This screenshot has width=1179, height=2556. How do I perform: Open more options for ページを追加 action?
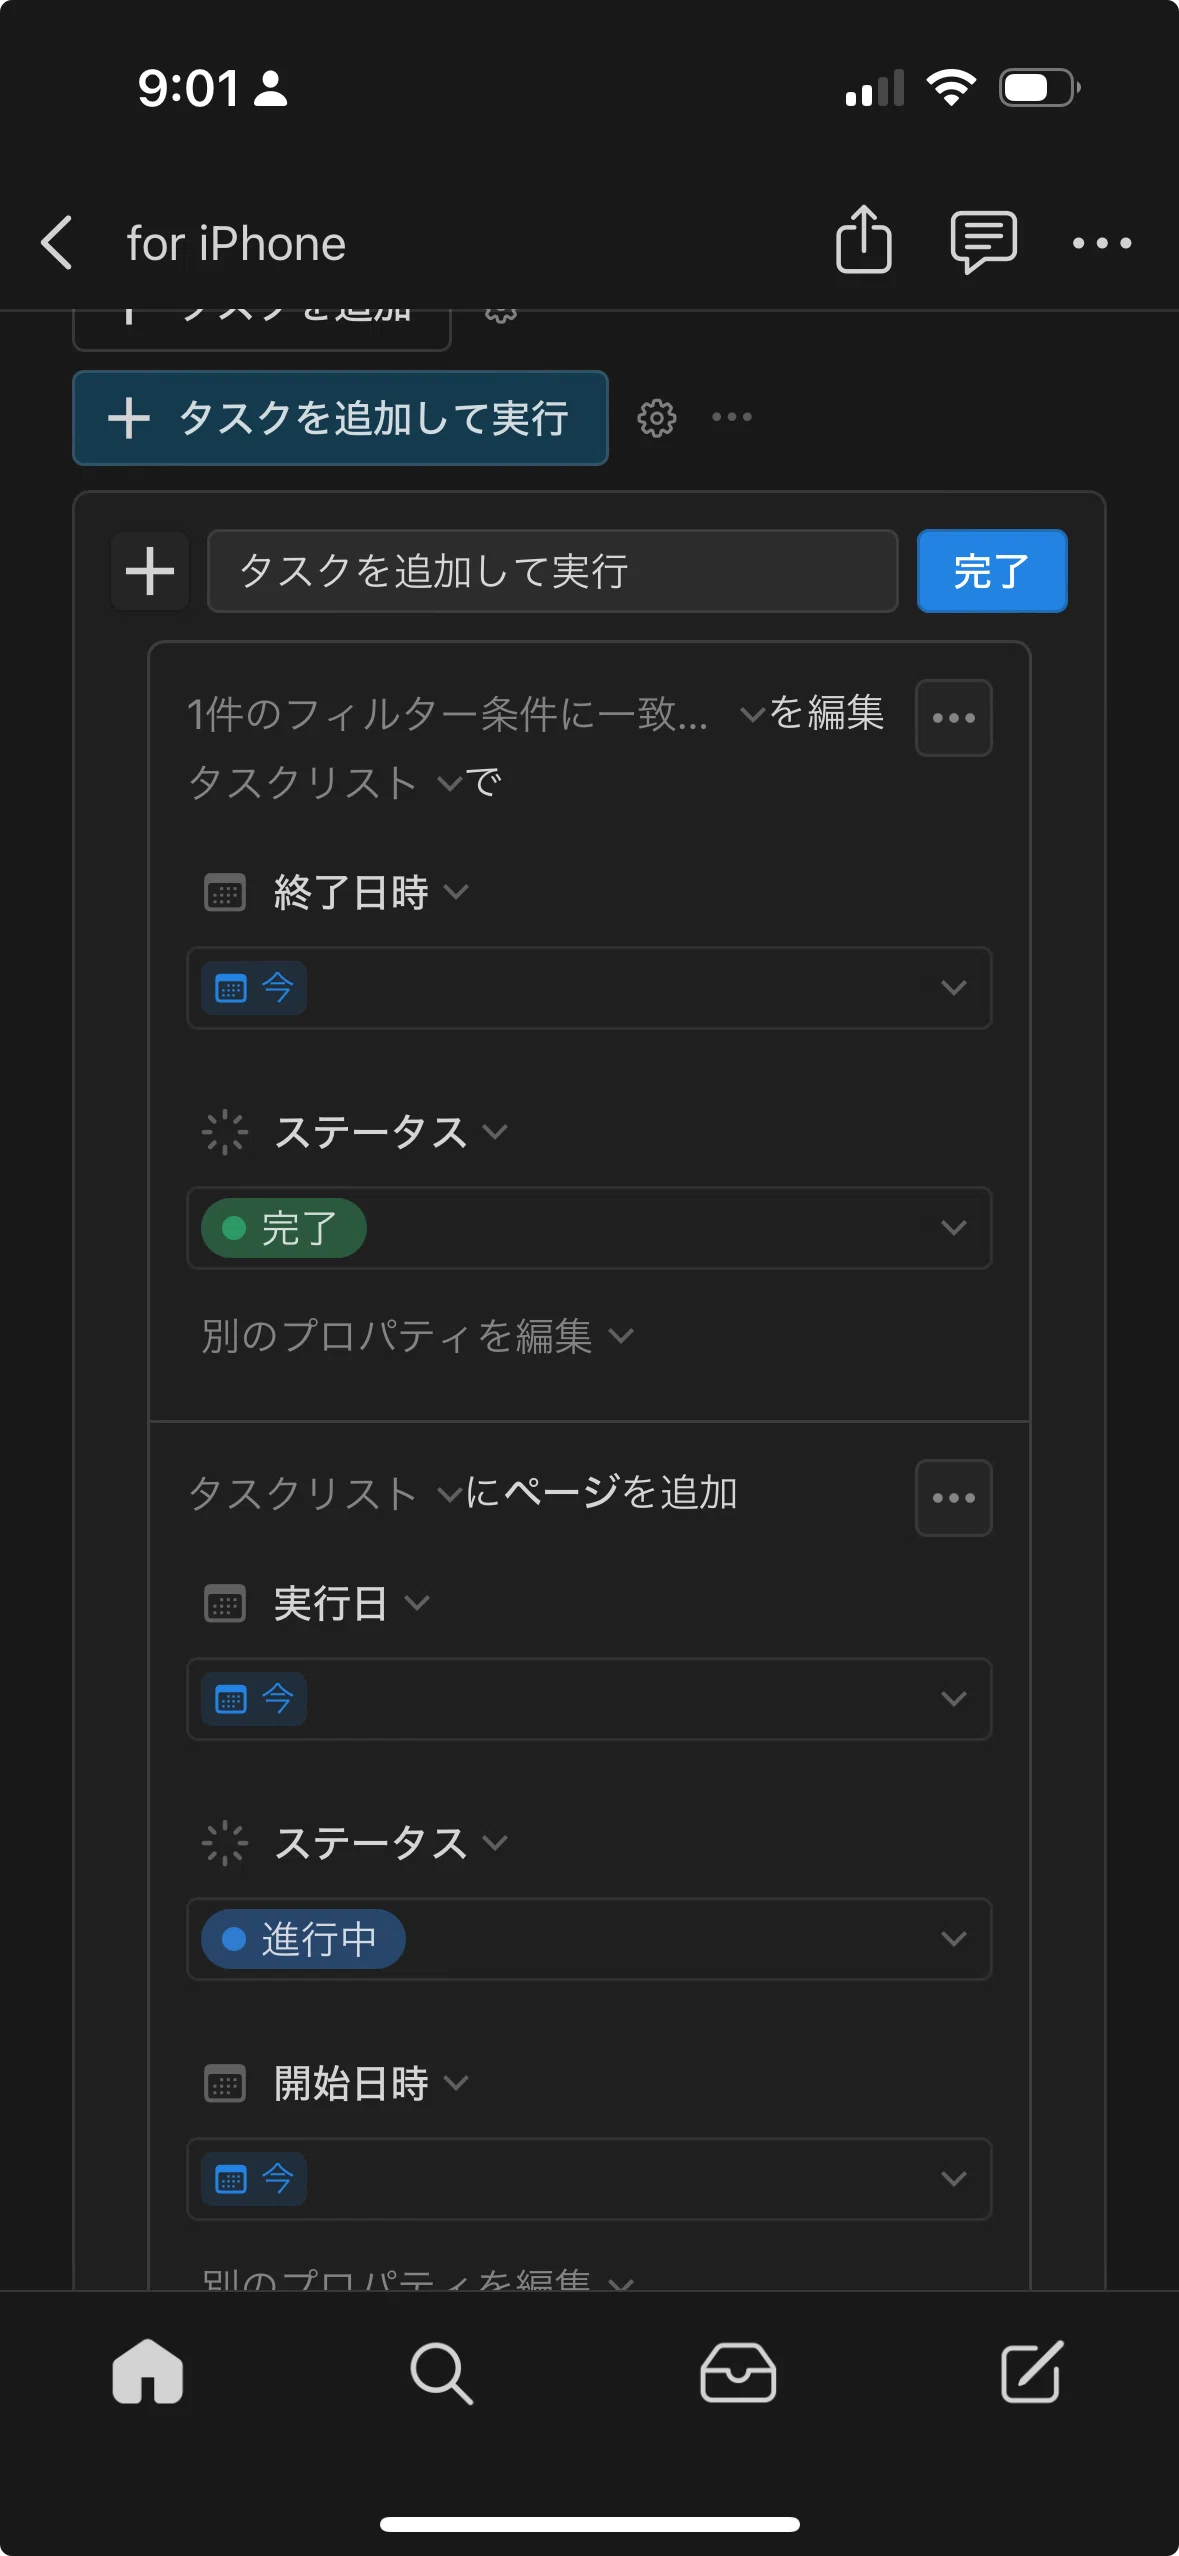[954, 1498]
